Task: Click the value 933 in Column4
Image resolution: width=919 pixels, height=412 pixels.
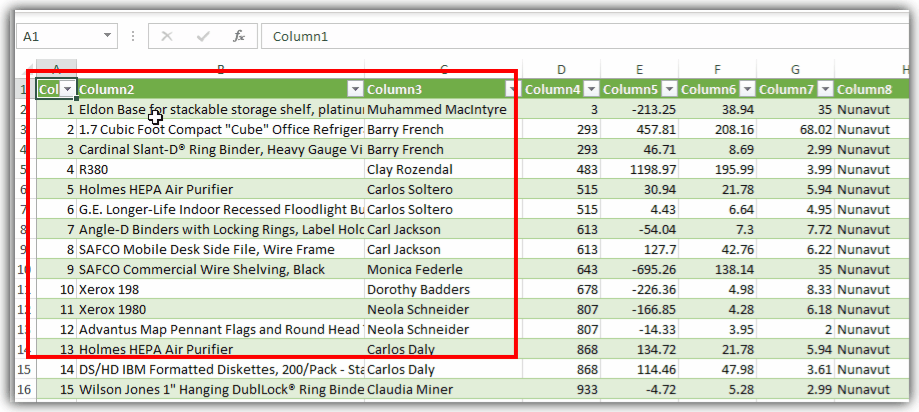Action: click(x=561, y=390)
